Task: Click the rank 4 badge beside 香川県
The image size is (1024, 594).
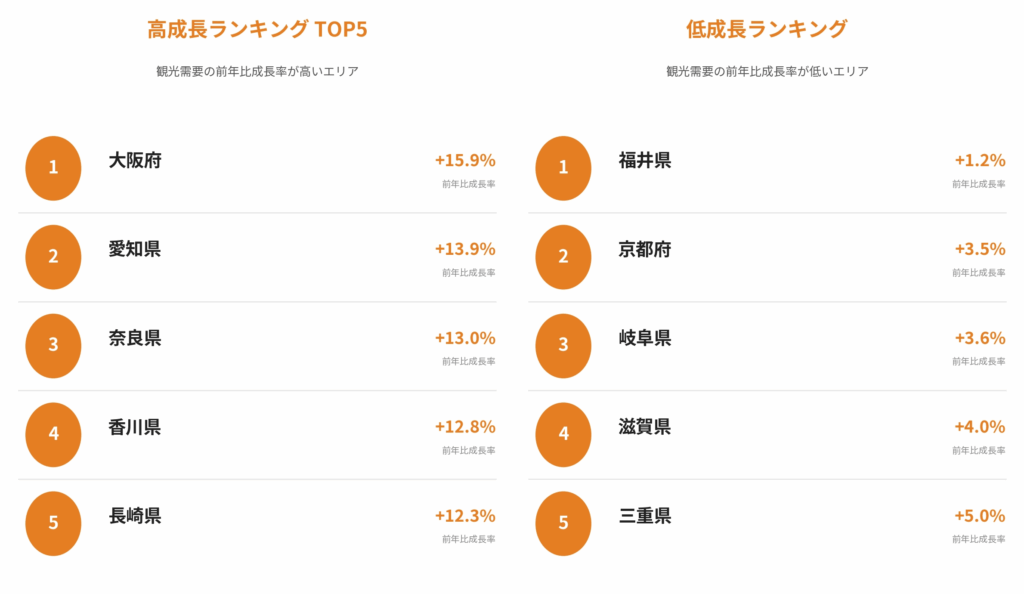Action: [54, 434]
